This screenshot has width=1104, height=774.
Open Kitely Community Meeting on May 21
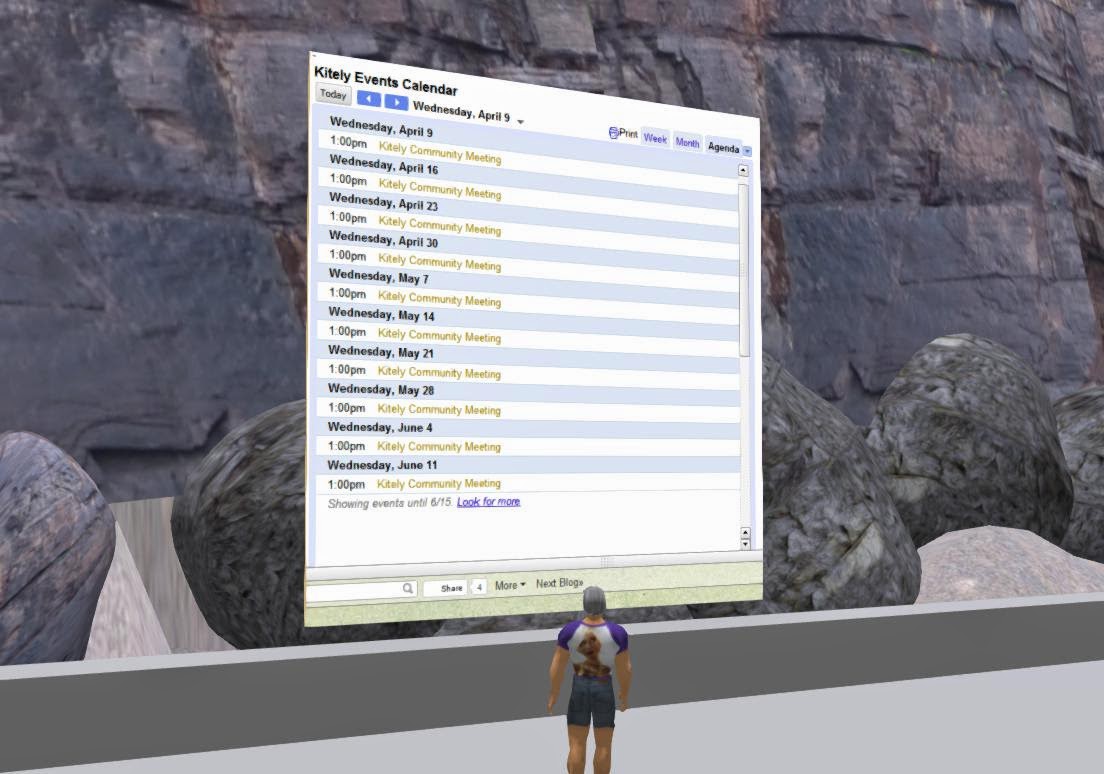coord(439,372)
